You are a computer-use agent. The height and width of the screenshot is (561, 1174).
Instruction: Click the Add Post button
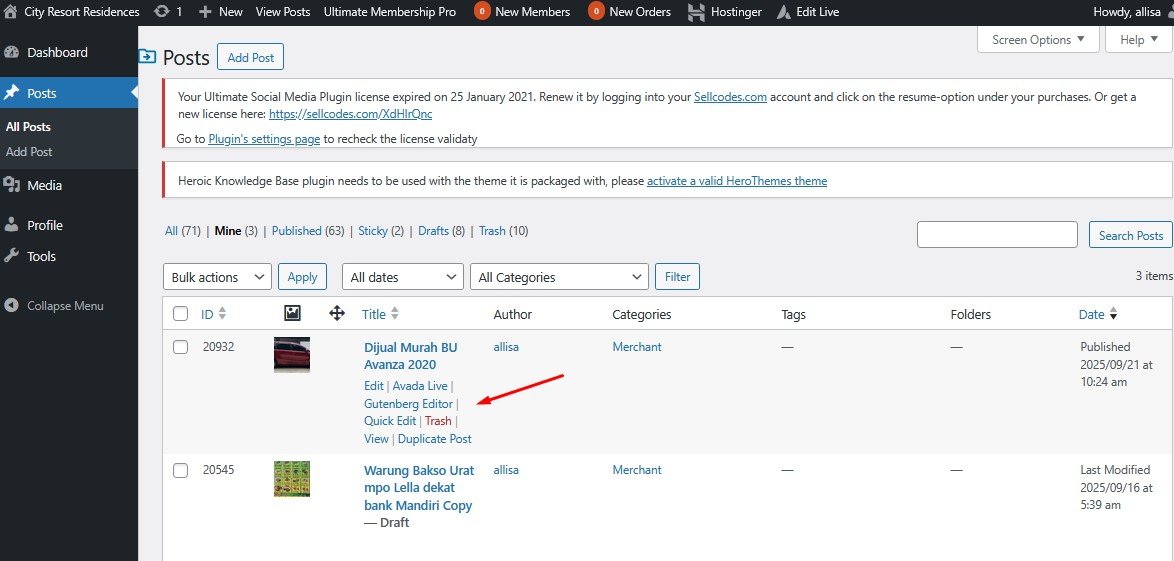point(251,57)
